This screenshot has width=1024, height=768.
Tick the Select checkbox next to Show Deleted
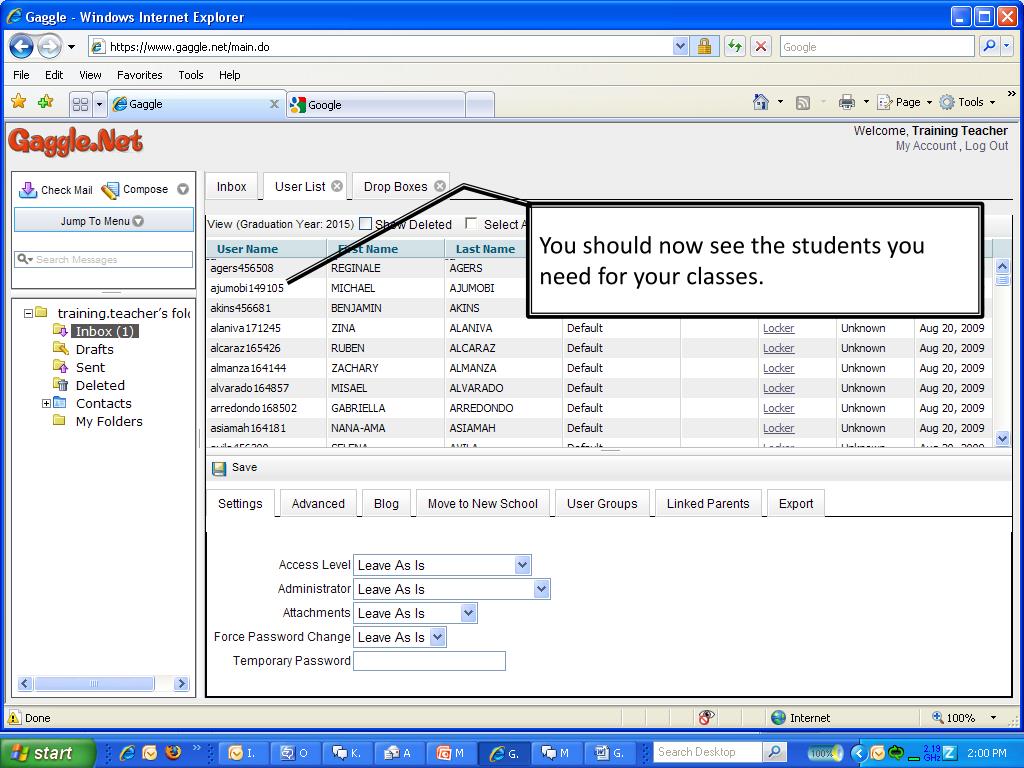471,224
